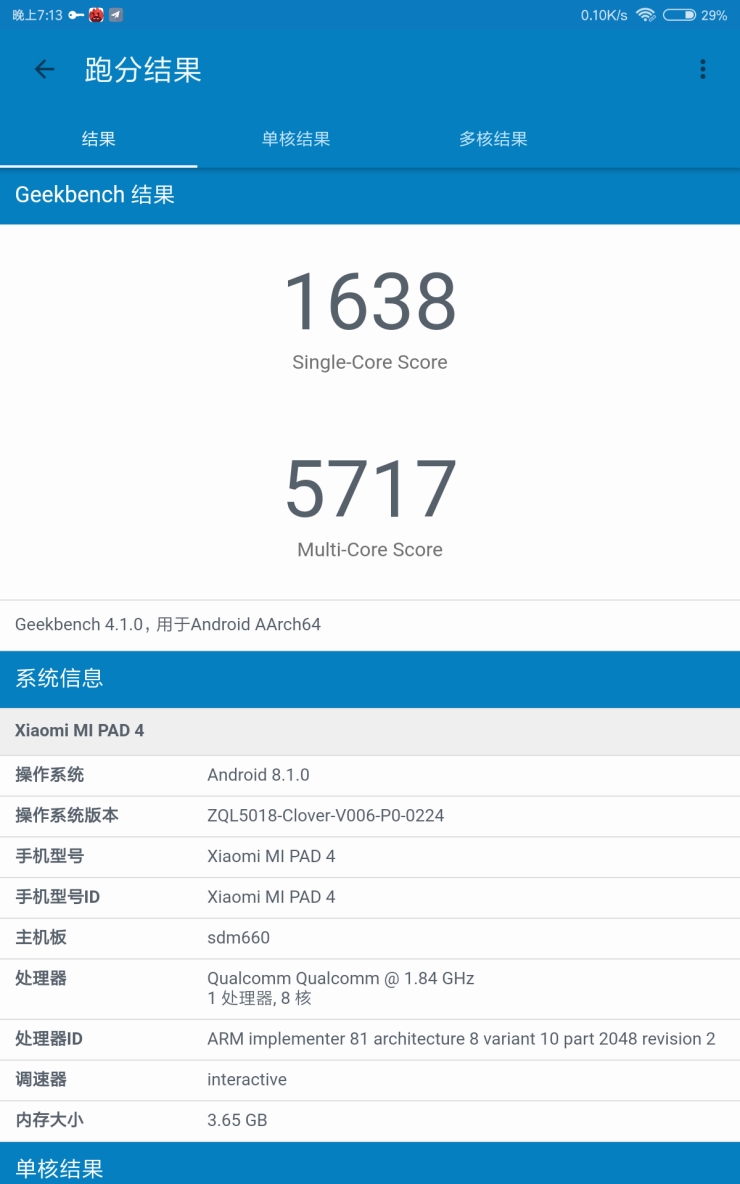Image resolution: width=740 pixels, height=1184 pixels.
Task: Tap the battery icon in status bar
Action: pyautogui.click(x=679, y=15)
